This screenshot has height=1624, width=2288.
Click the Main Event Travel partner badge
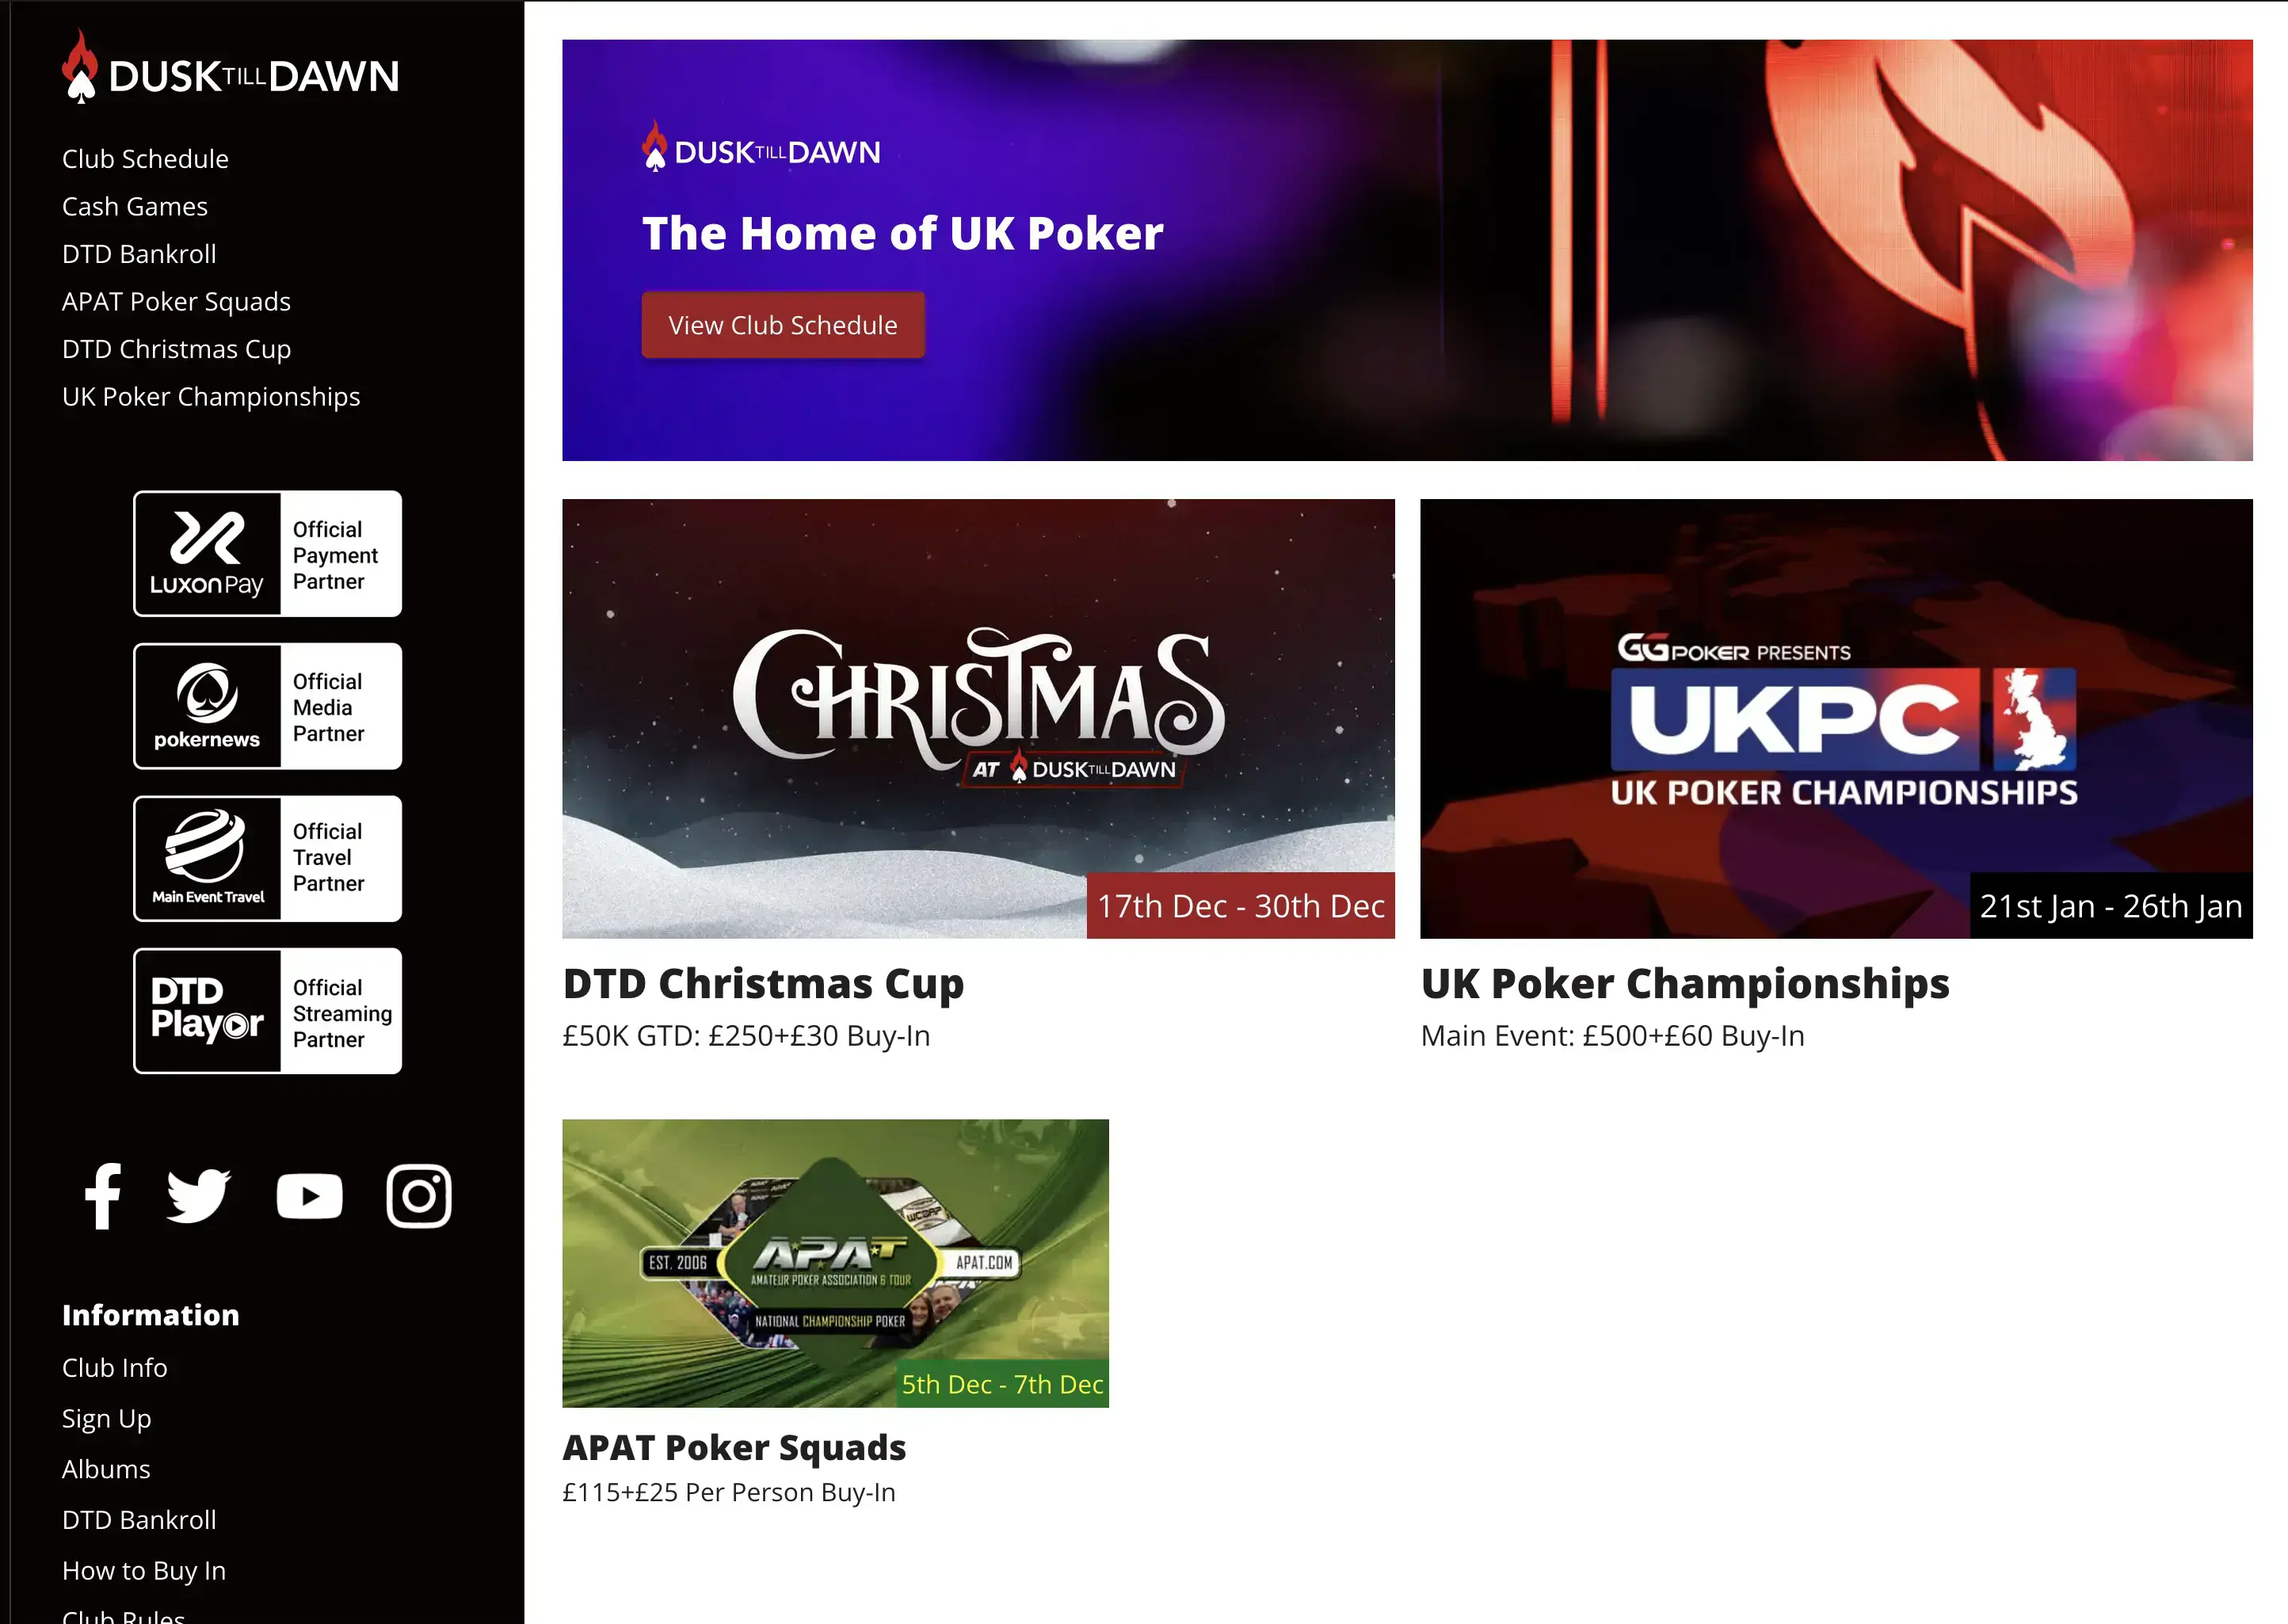tap(268, 858)
